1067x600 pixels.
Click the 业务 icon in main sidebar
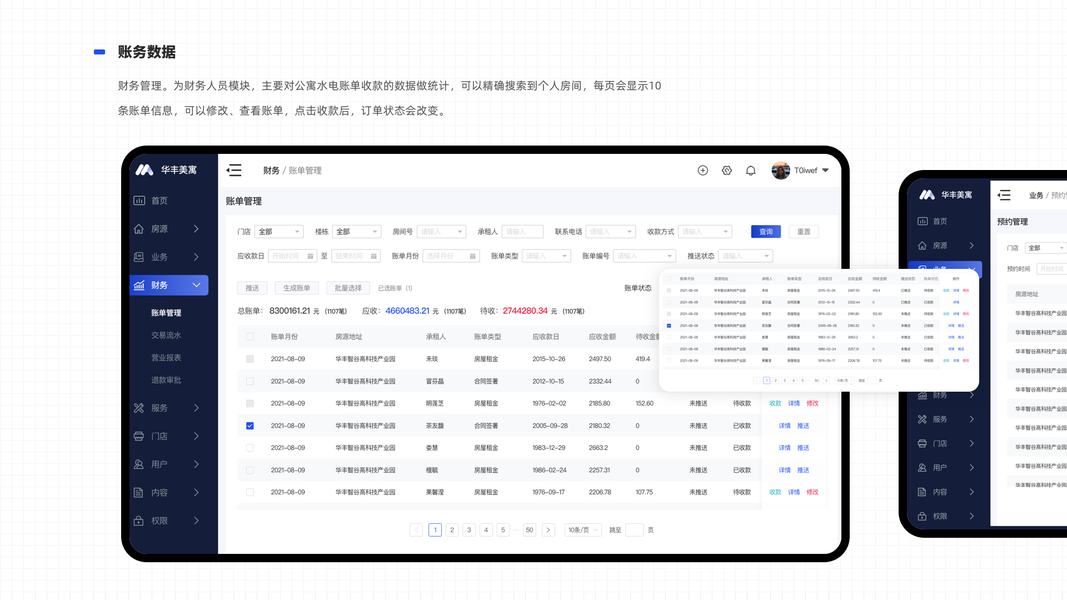point(139,256)
